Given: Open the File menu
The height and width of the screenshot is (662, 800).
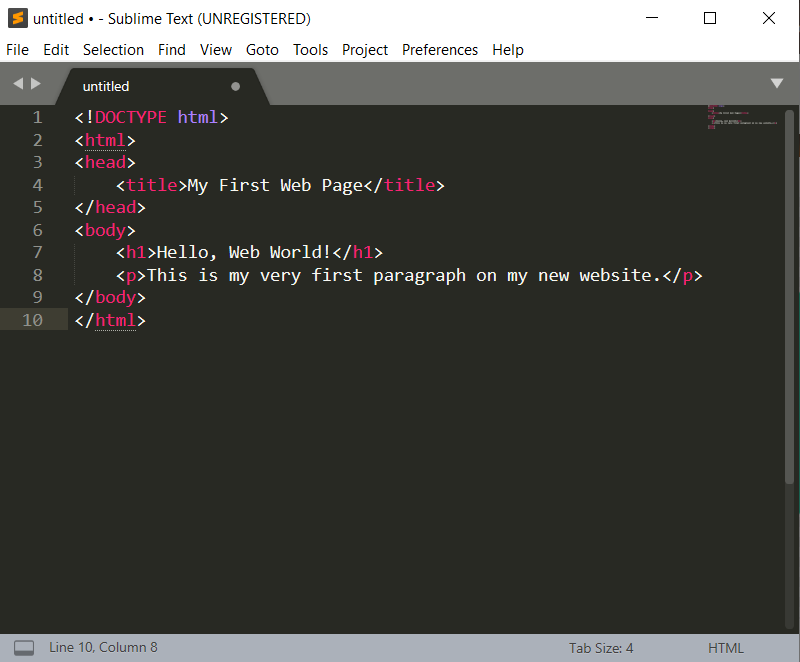Looking at the screenshot, I should pos(18,49).
